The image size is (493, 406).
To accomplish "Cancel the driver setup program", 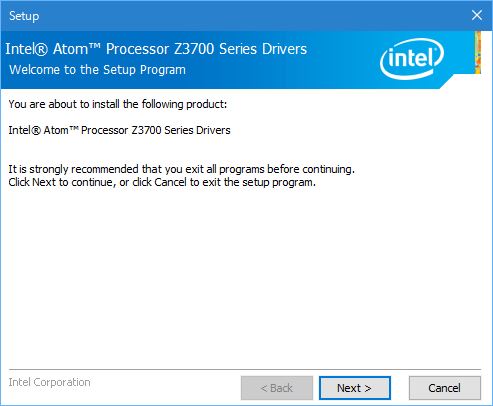I will pos(445,388).
